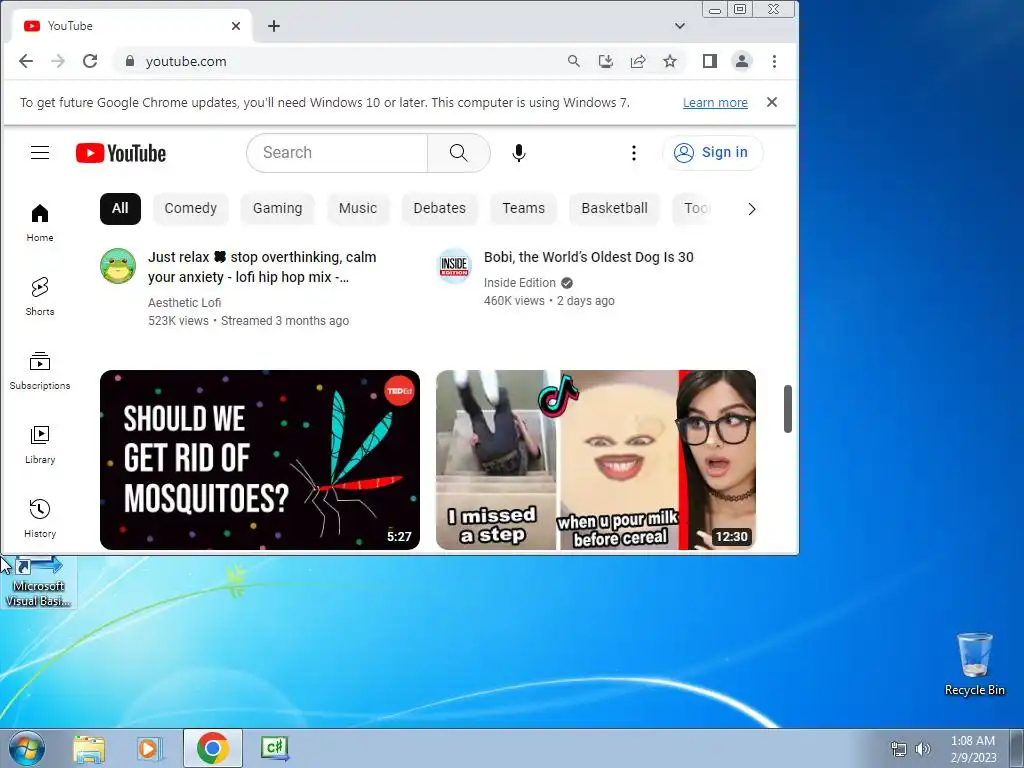Click the install app icon in address bar

(606, 61)
